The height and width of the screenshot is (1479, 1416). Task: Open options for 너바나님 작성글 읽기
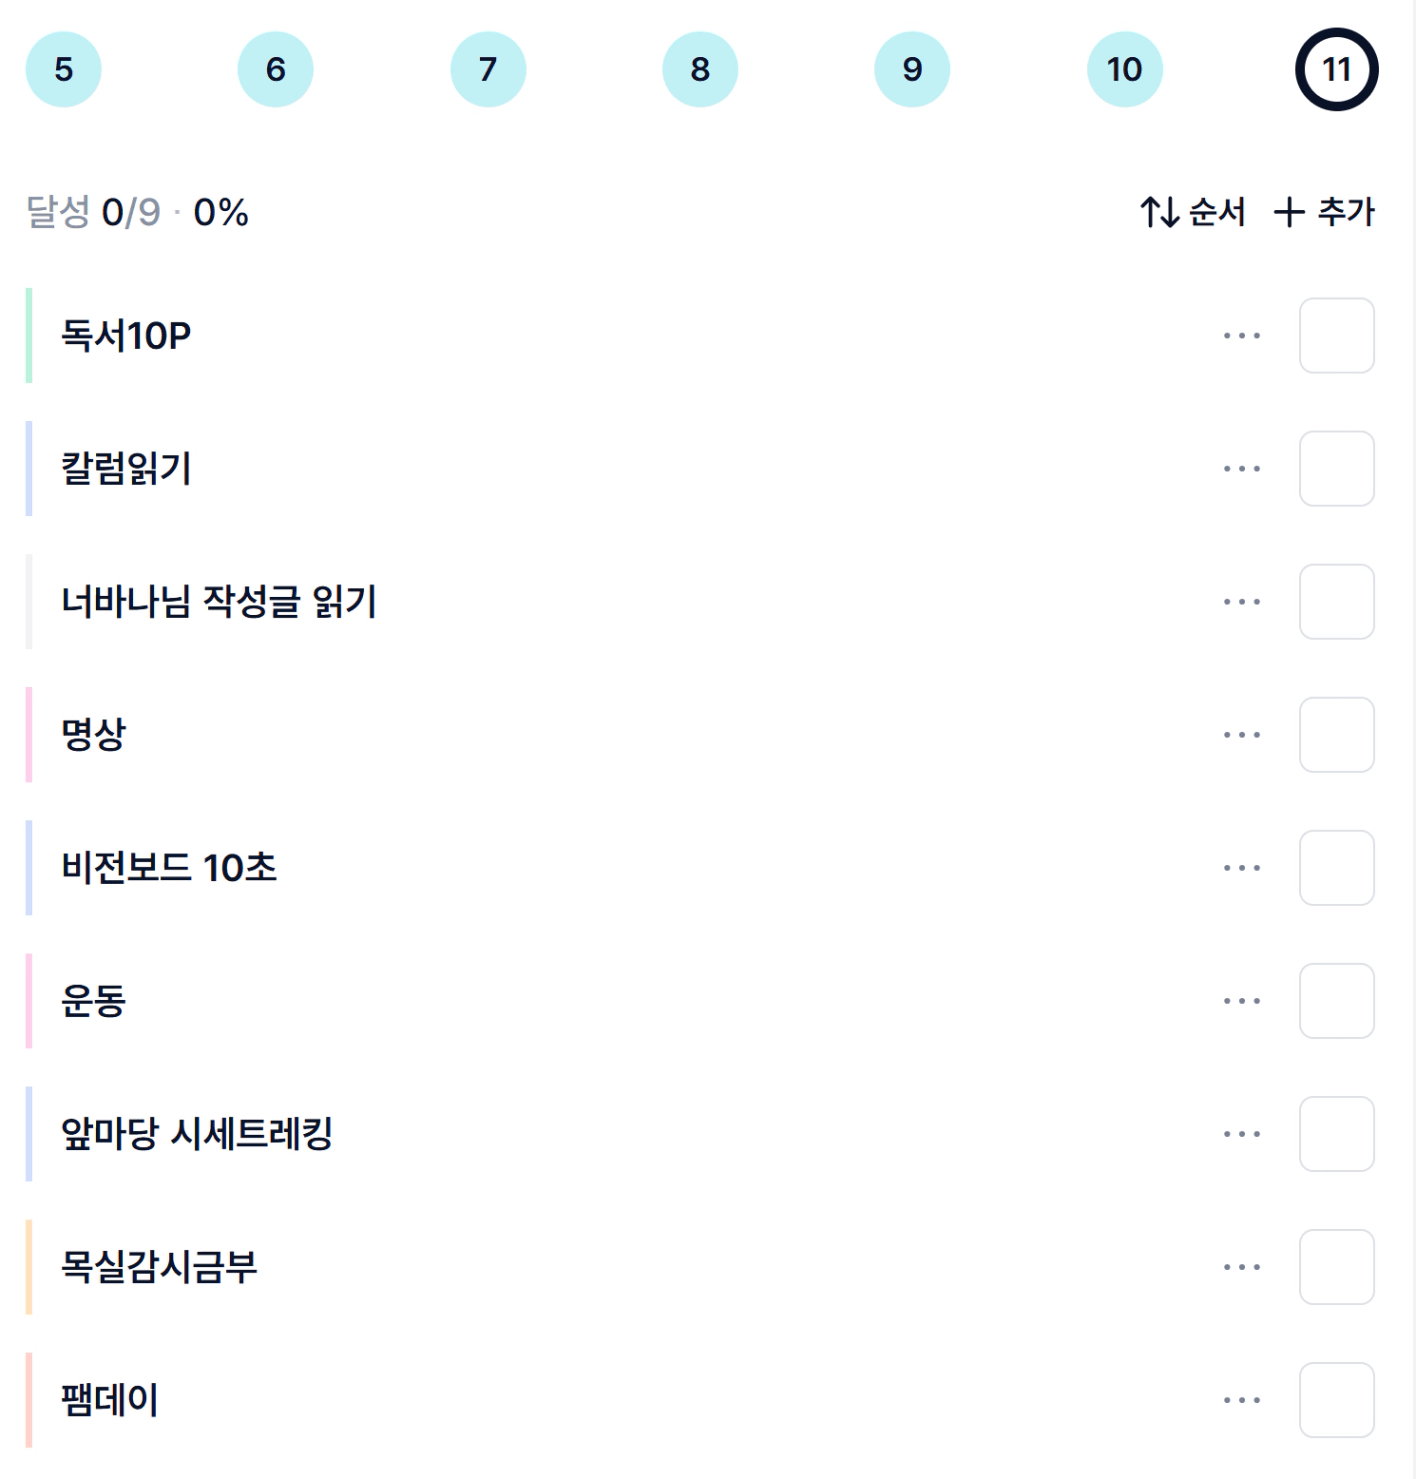1241,602
